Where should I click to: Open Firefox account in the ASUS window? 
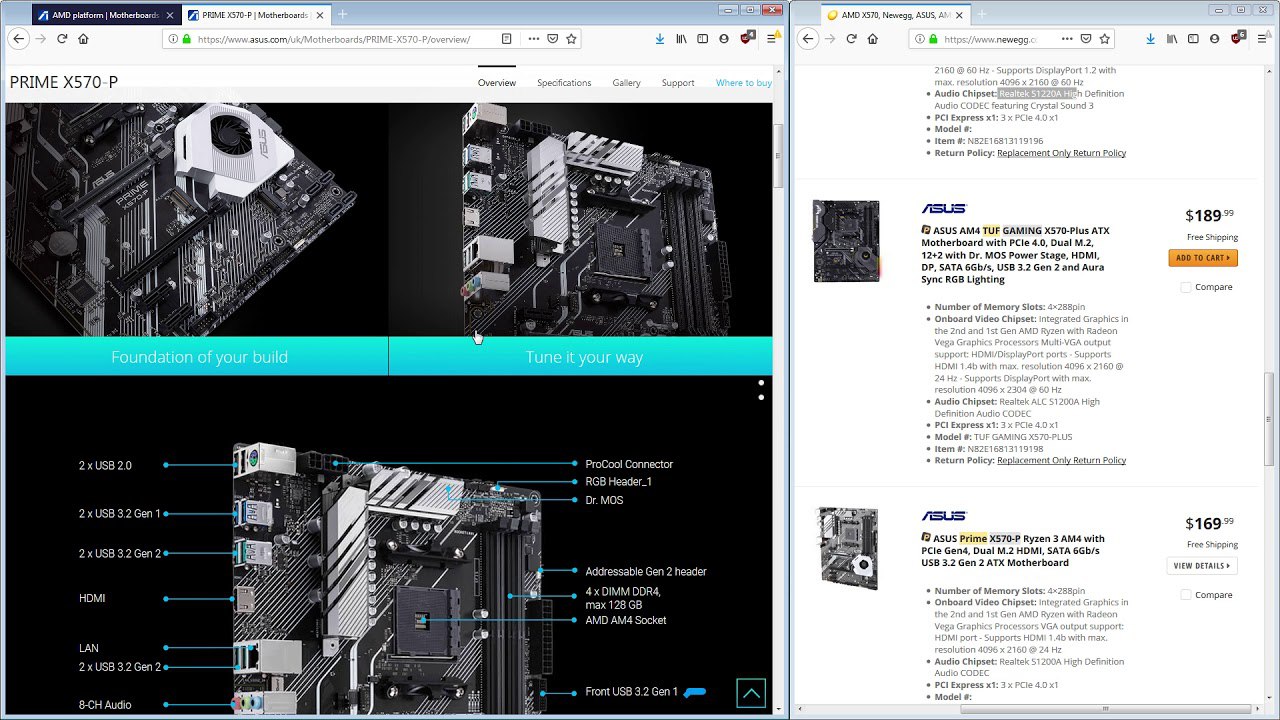[724, 38]
